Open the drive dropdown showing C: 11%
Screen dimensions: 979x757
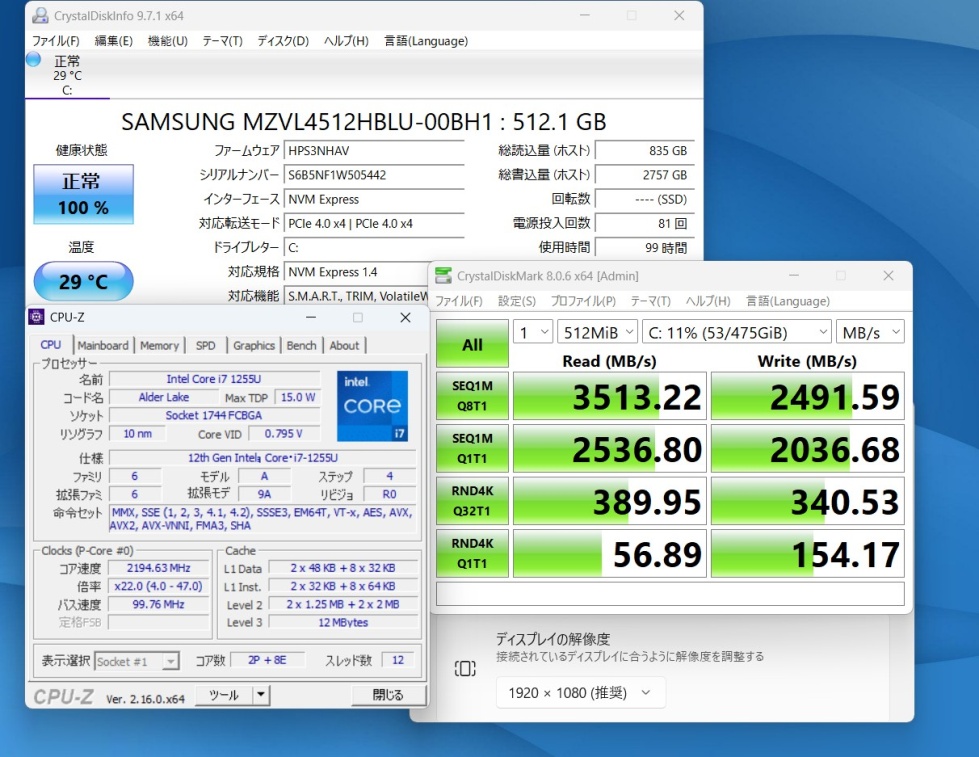pyautogui.click(x=737, y=332)
